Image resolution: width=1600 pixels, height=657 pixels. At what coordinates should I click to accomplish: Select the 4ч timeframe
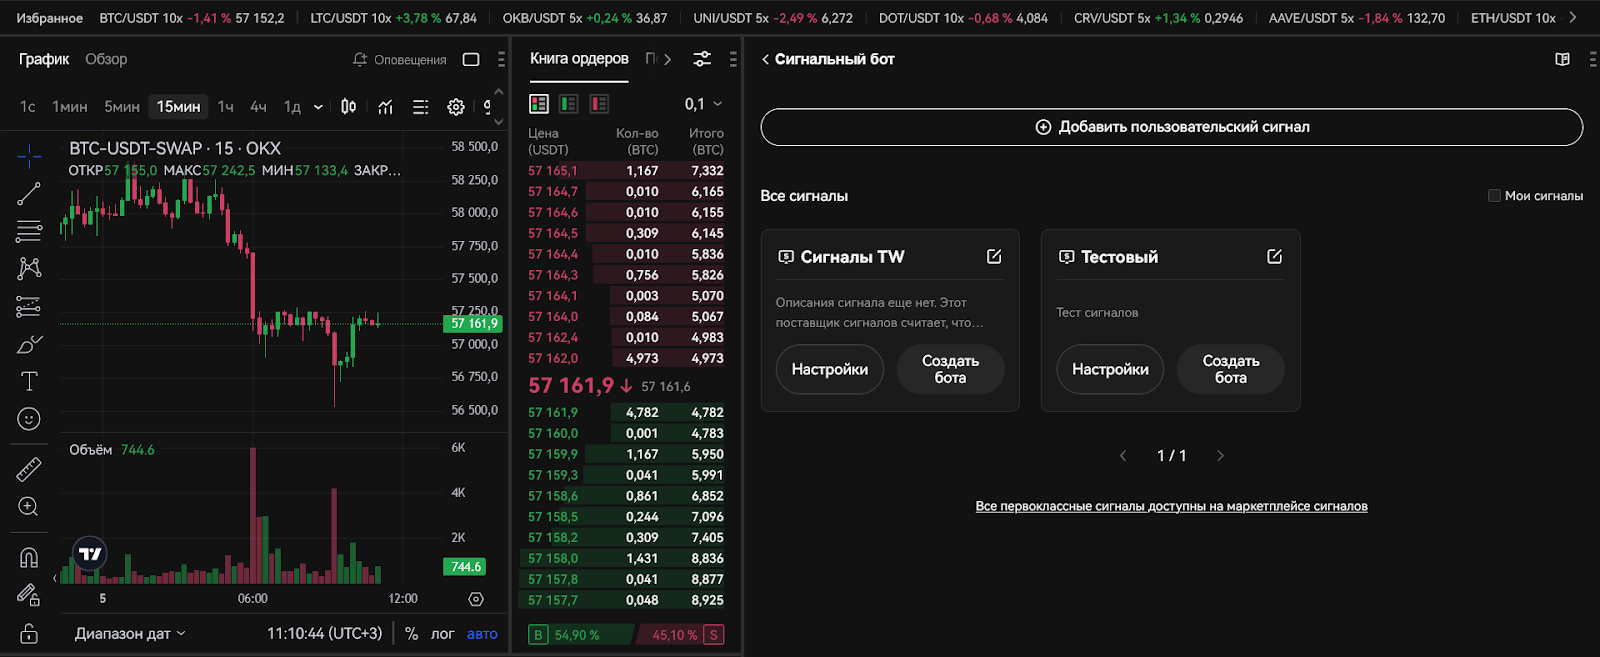click(258, 107)
